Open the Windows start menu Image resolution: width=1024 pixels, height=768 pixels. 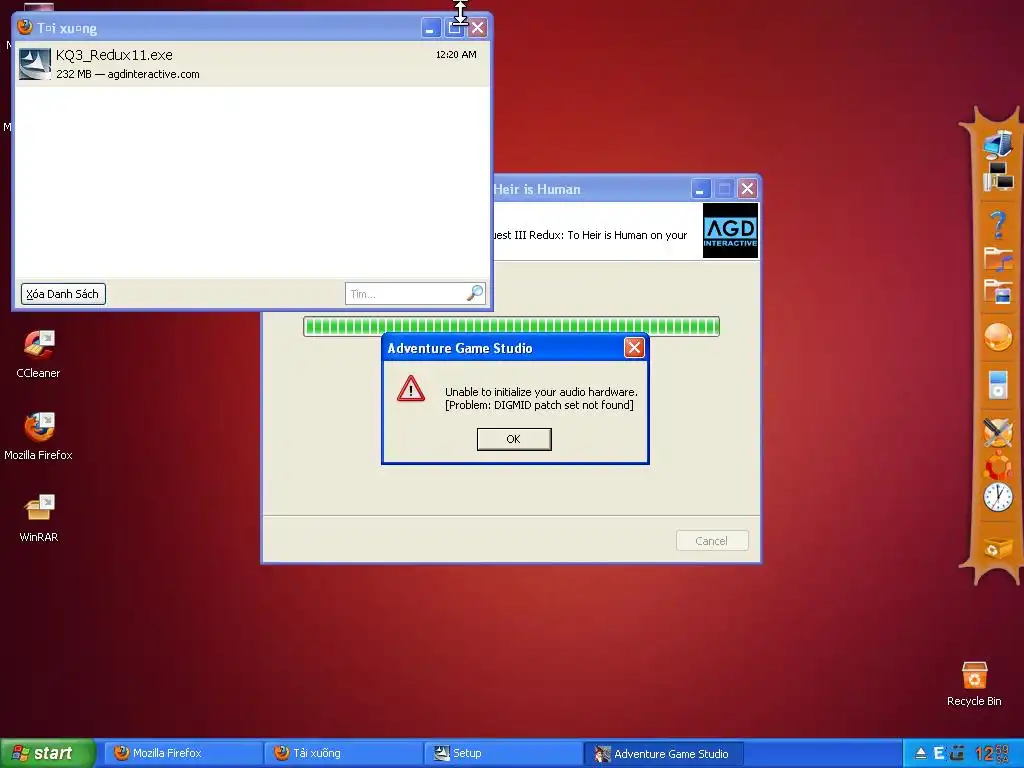click(47, 754)
